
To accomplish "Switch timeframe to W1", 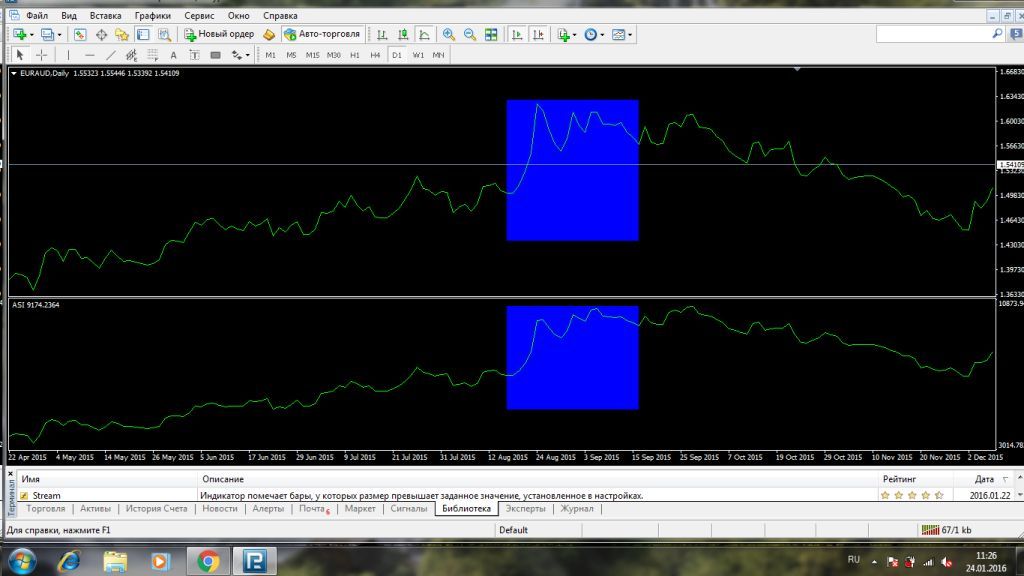I will pyautogui.click(x=418, y=55).
